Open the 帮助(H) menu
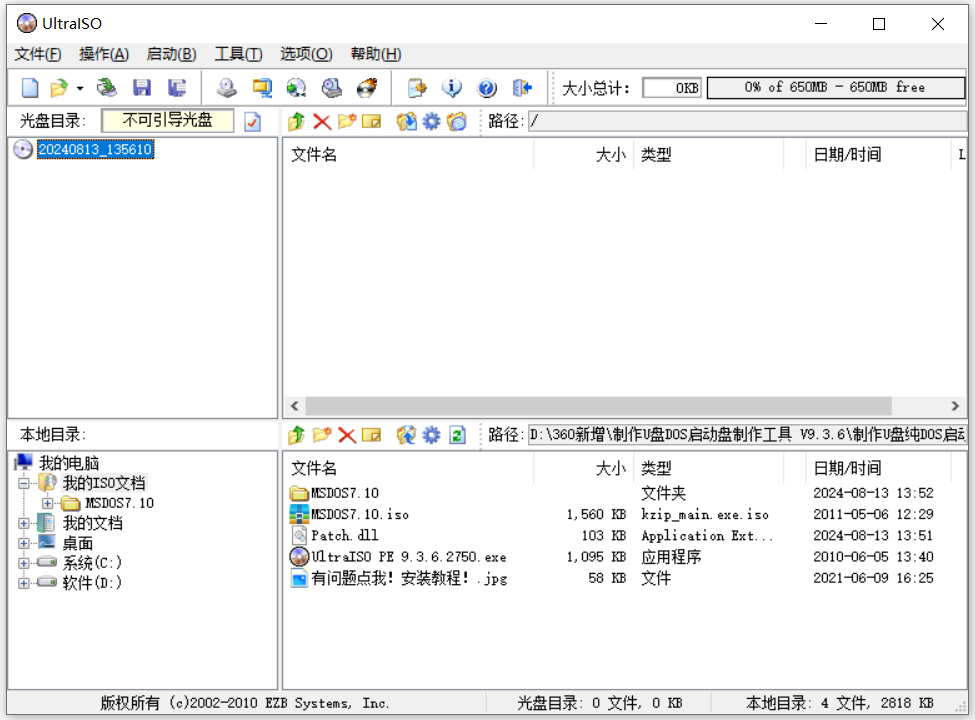The height and width of the screenshot is (720, 975). click(376, 54)
